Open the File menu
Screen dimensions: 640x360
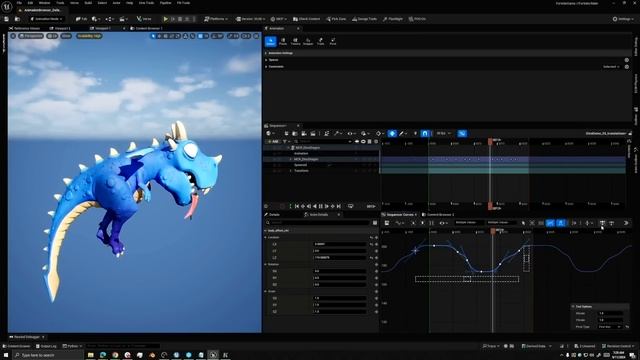19,3
